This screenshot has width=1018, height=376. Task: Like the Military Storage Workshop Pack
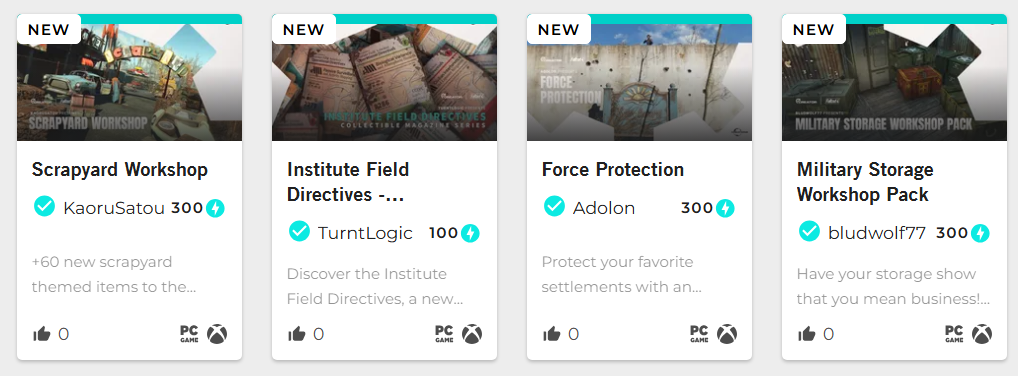tap(807, 334)
